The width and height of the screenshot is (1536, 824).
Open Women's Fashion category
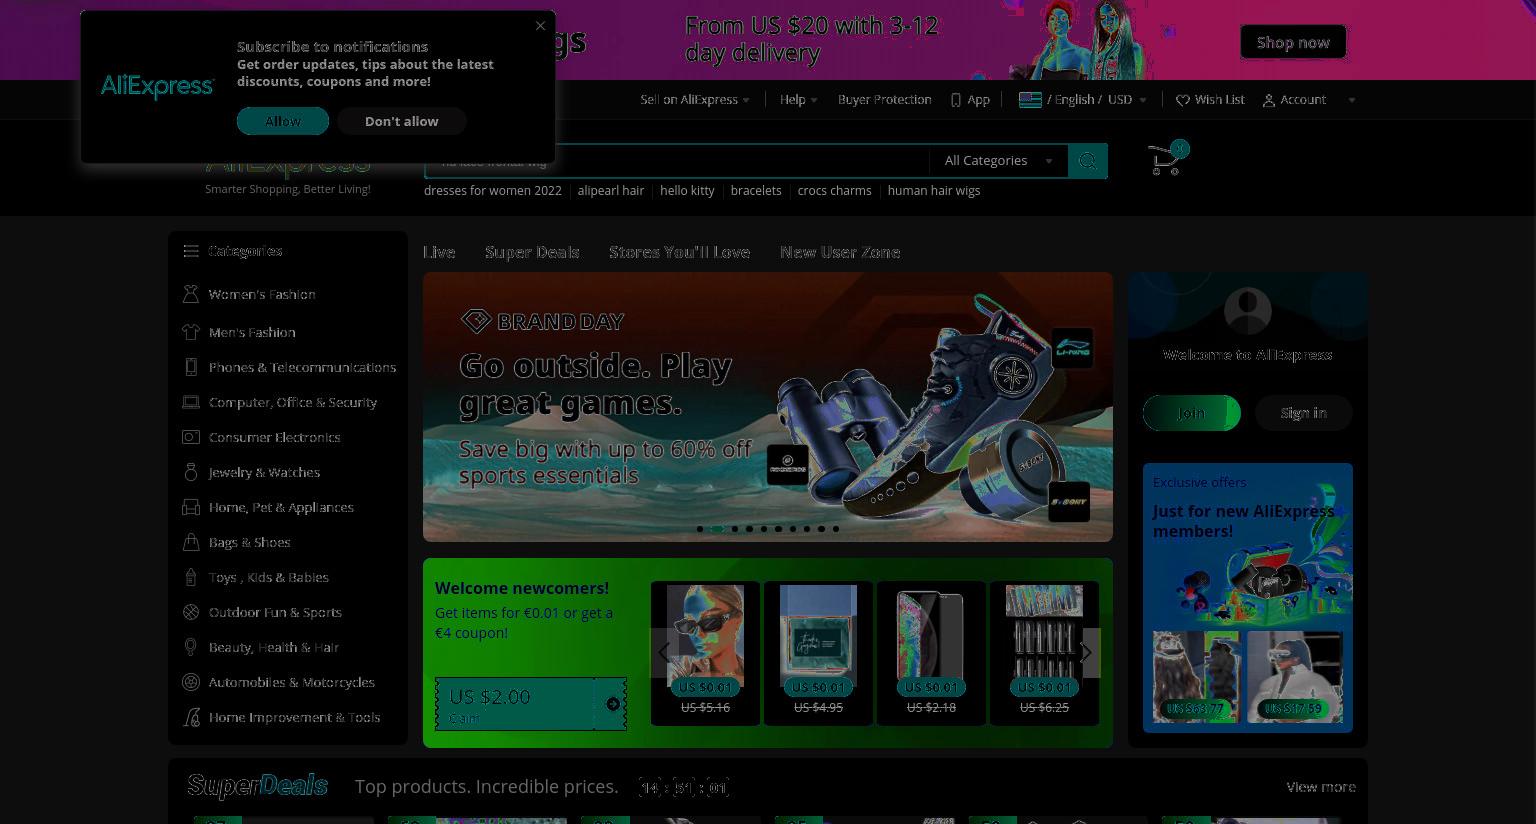[x=262, y=294]
